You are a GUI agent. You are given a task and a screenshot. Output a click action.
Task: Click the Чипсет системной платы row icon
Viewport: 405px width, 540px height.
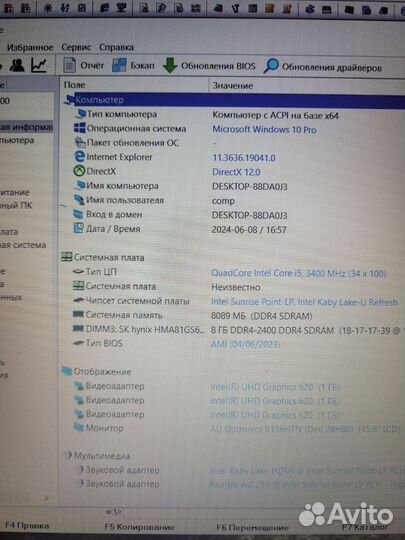coord(79,301)
